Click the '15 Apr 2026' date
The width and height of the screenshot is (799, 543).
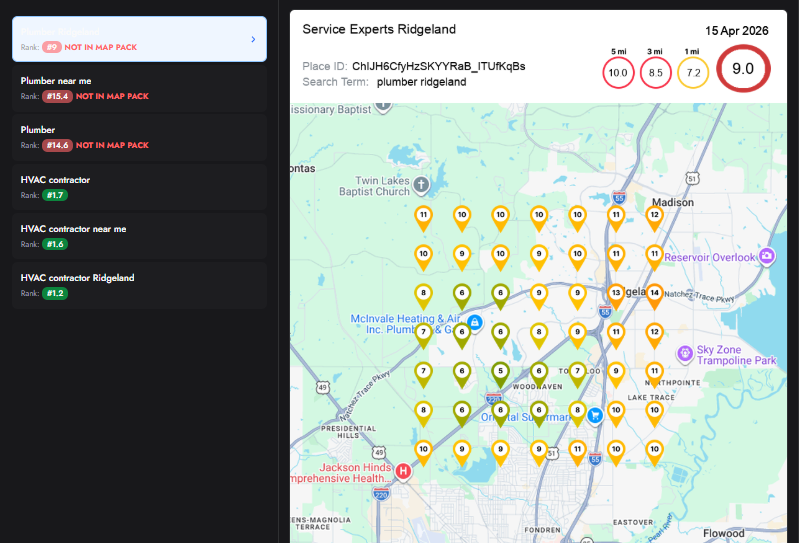(736, 31)
